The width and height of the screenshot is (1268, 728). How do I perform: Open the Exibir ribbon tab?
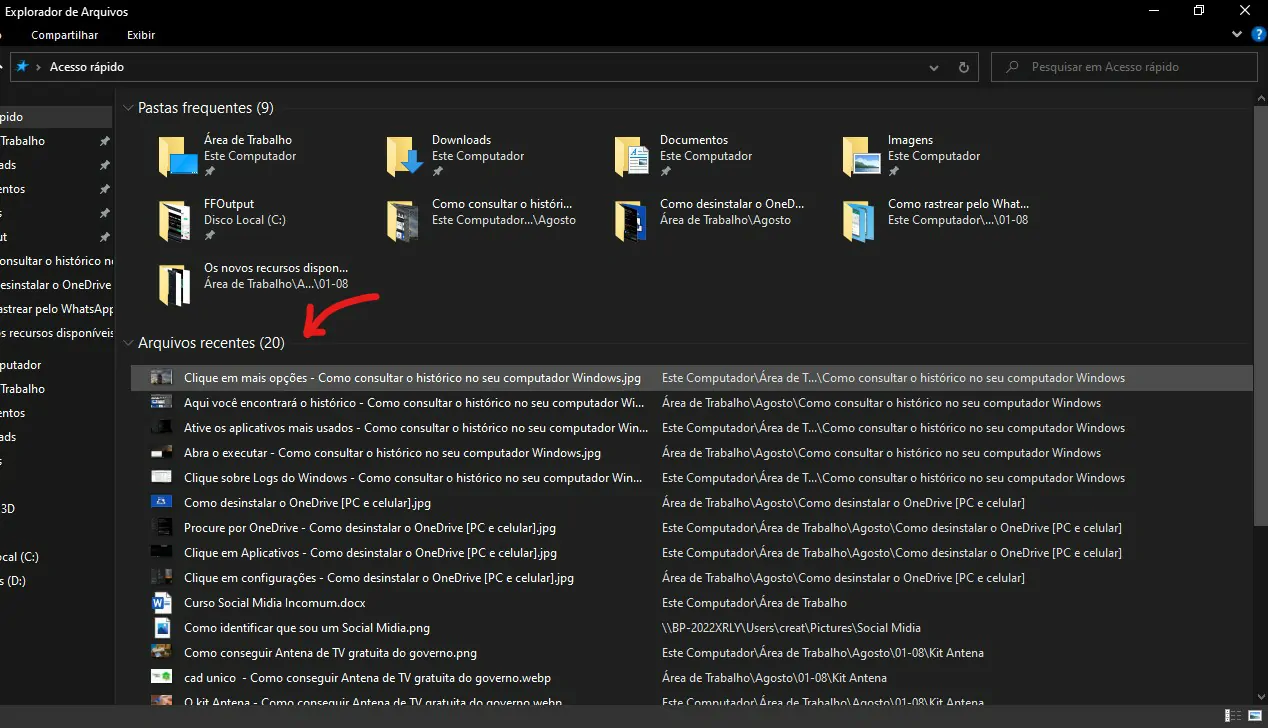tap(141, 35)
